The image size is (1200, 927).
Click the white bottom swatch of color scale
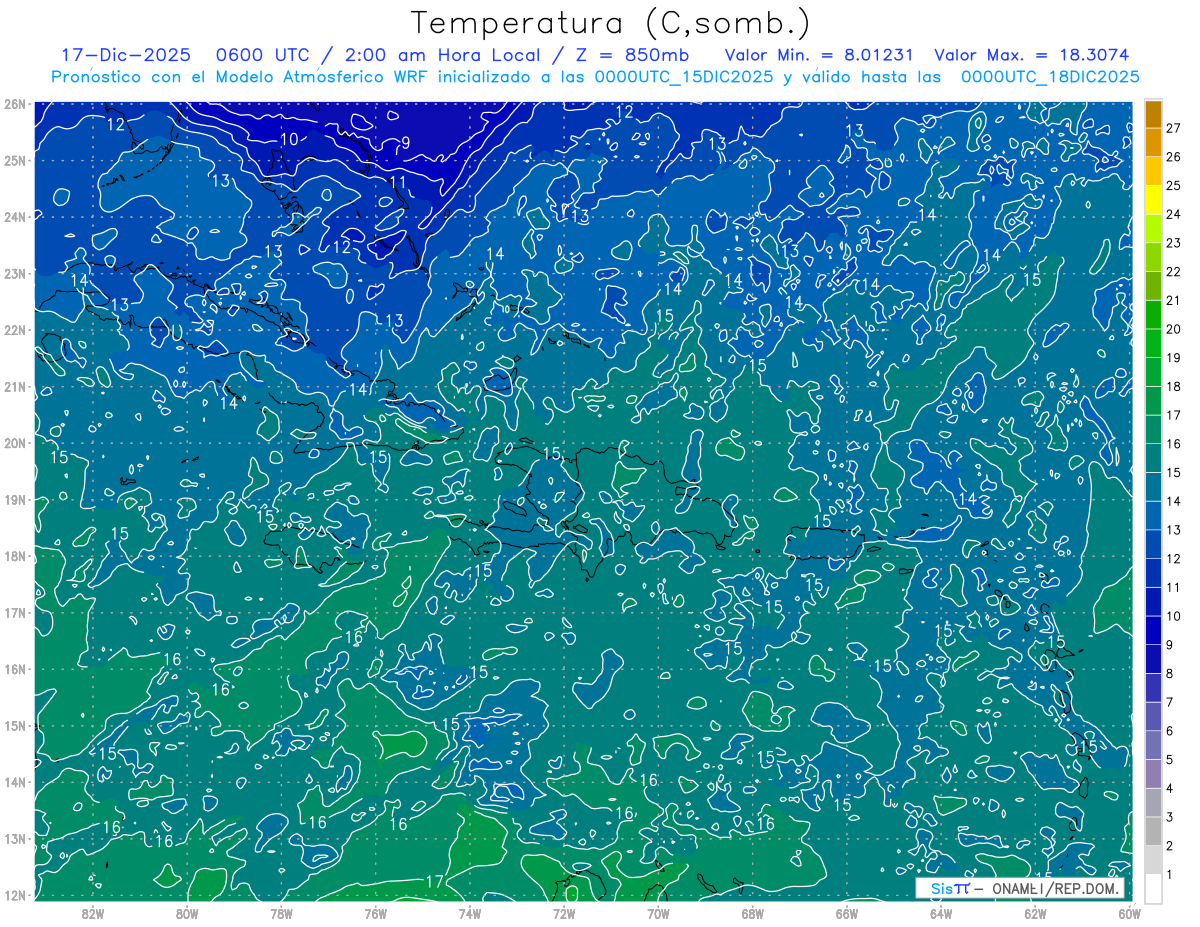pyautogui.click(x=1153, y=888)
